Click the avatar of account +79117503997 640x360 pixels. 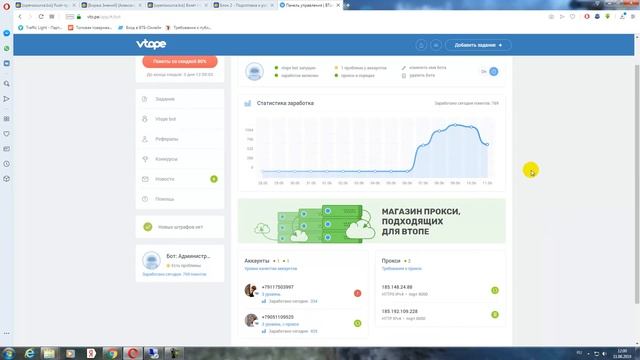(251, 290)
